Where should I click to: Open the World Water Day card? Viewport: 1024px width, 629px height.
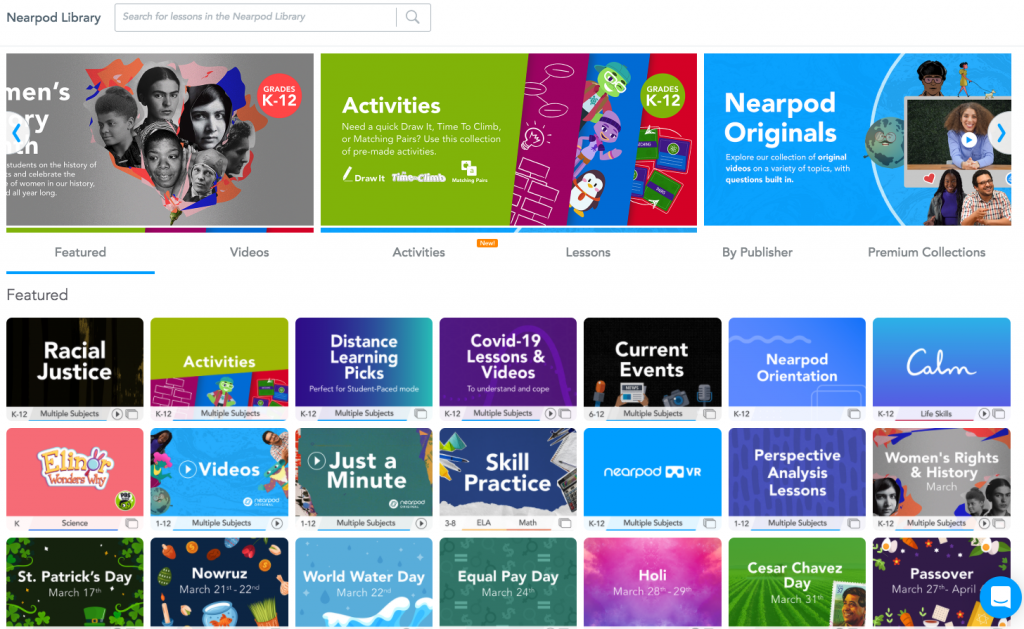coord(364,583)
